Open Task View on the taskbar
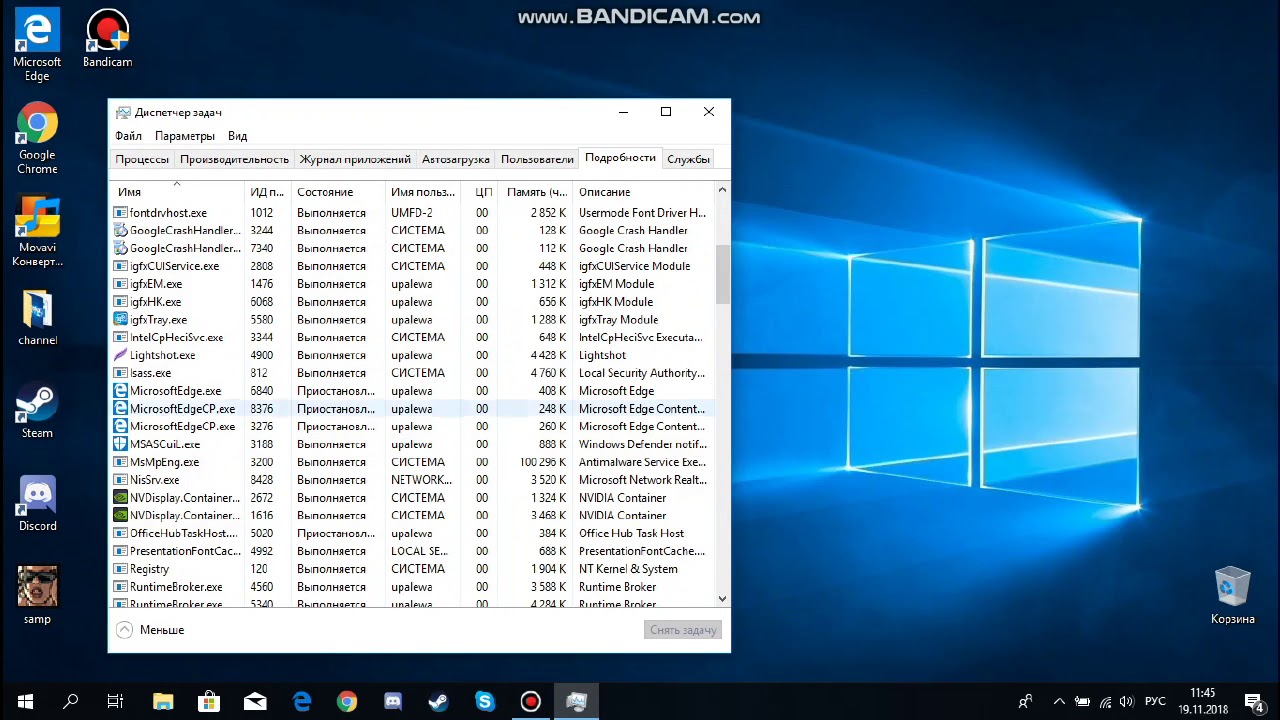Screen dimensions: 1280x720 (x=116, y=702)
